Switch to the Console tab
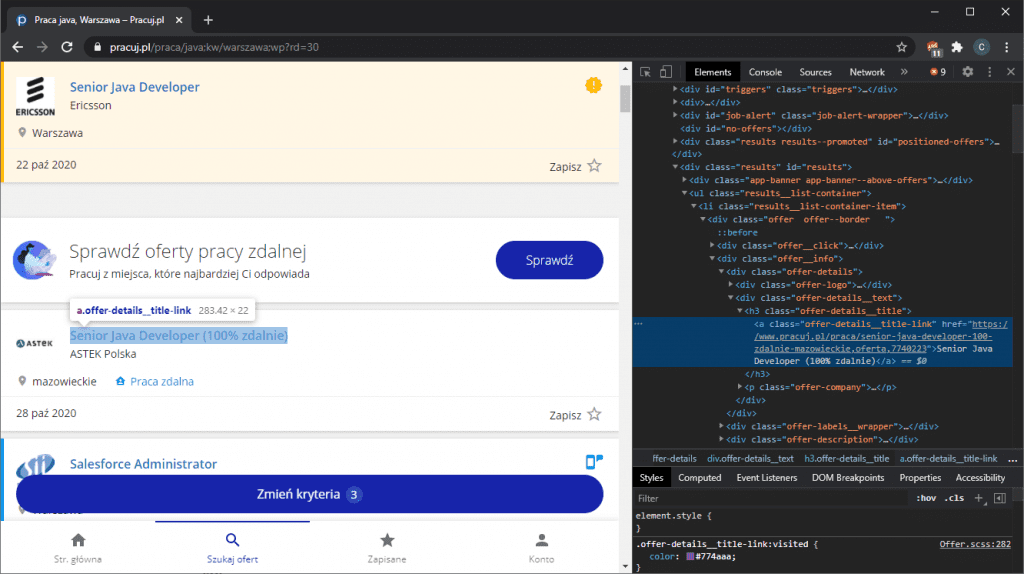This screenshot has width=1024, height=574. (x=765, y=72)
